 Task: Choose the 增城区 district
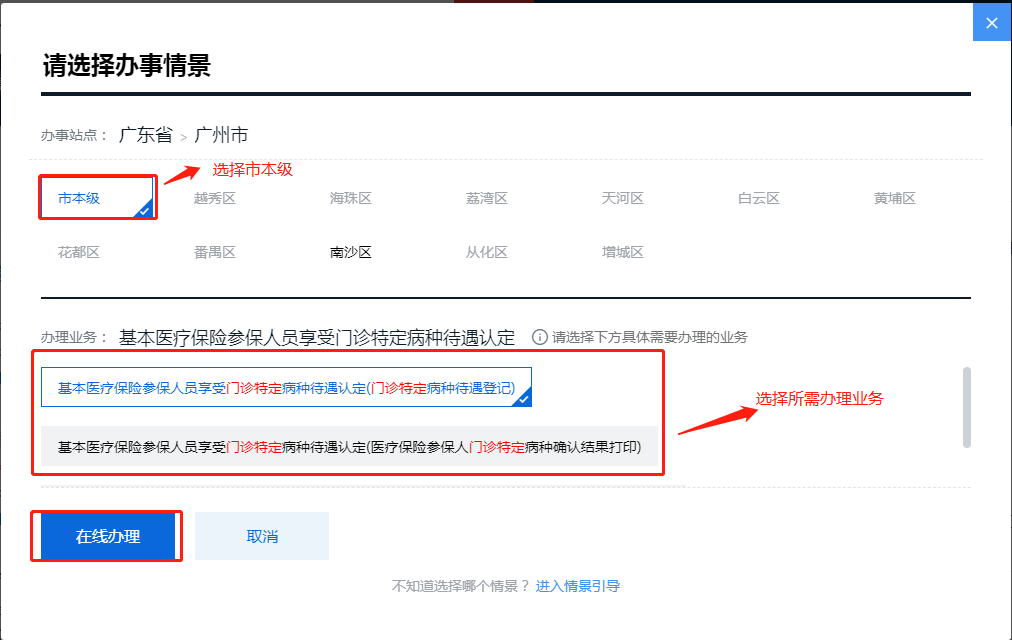622,251
